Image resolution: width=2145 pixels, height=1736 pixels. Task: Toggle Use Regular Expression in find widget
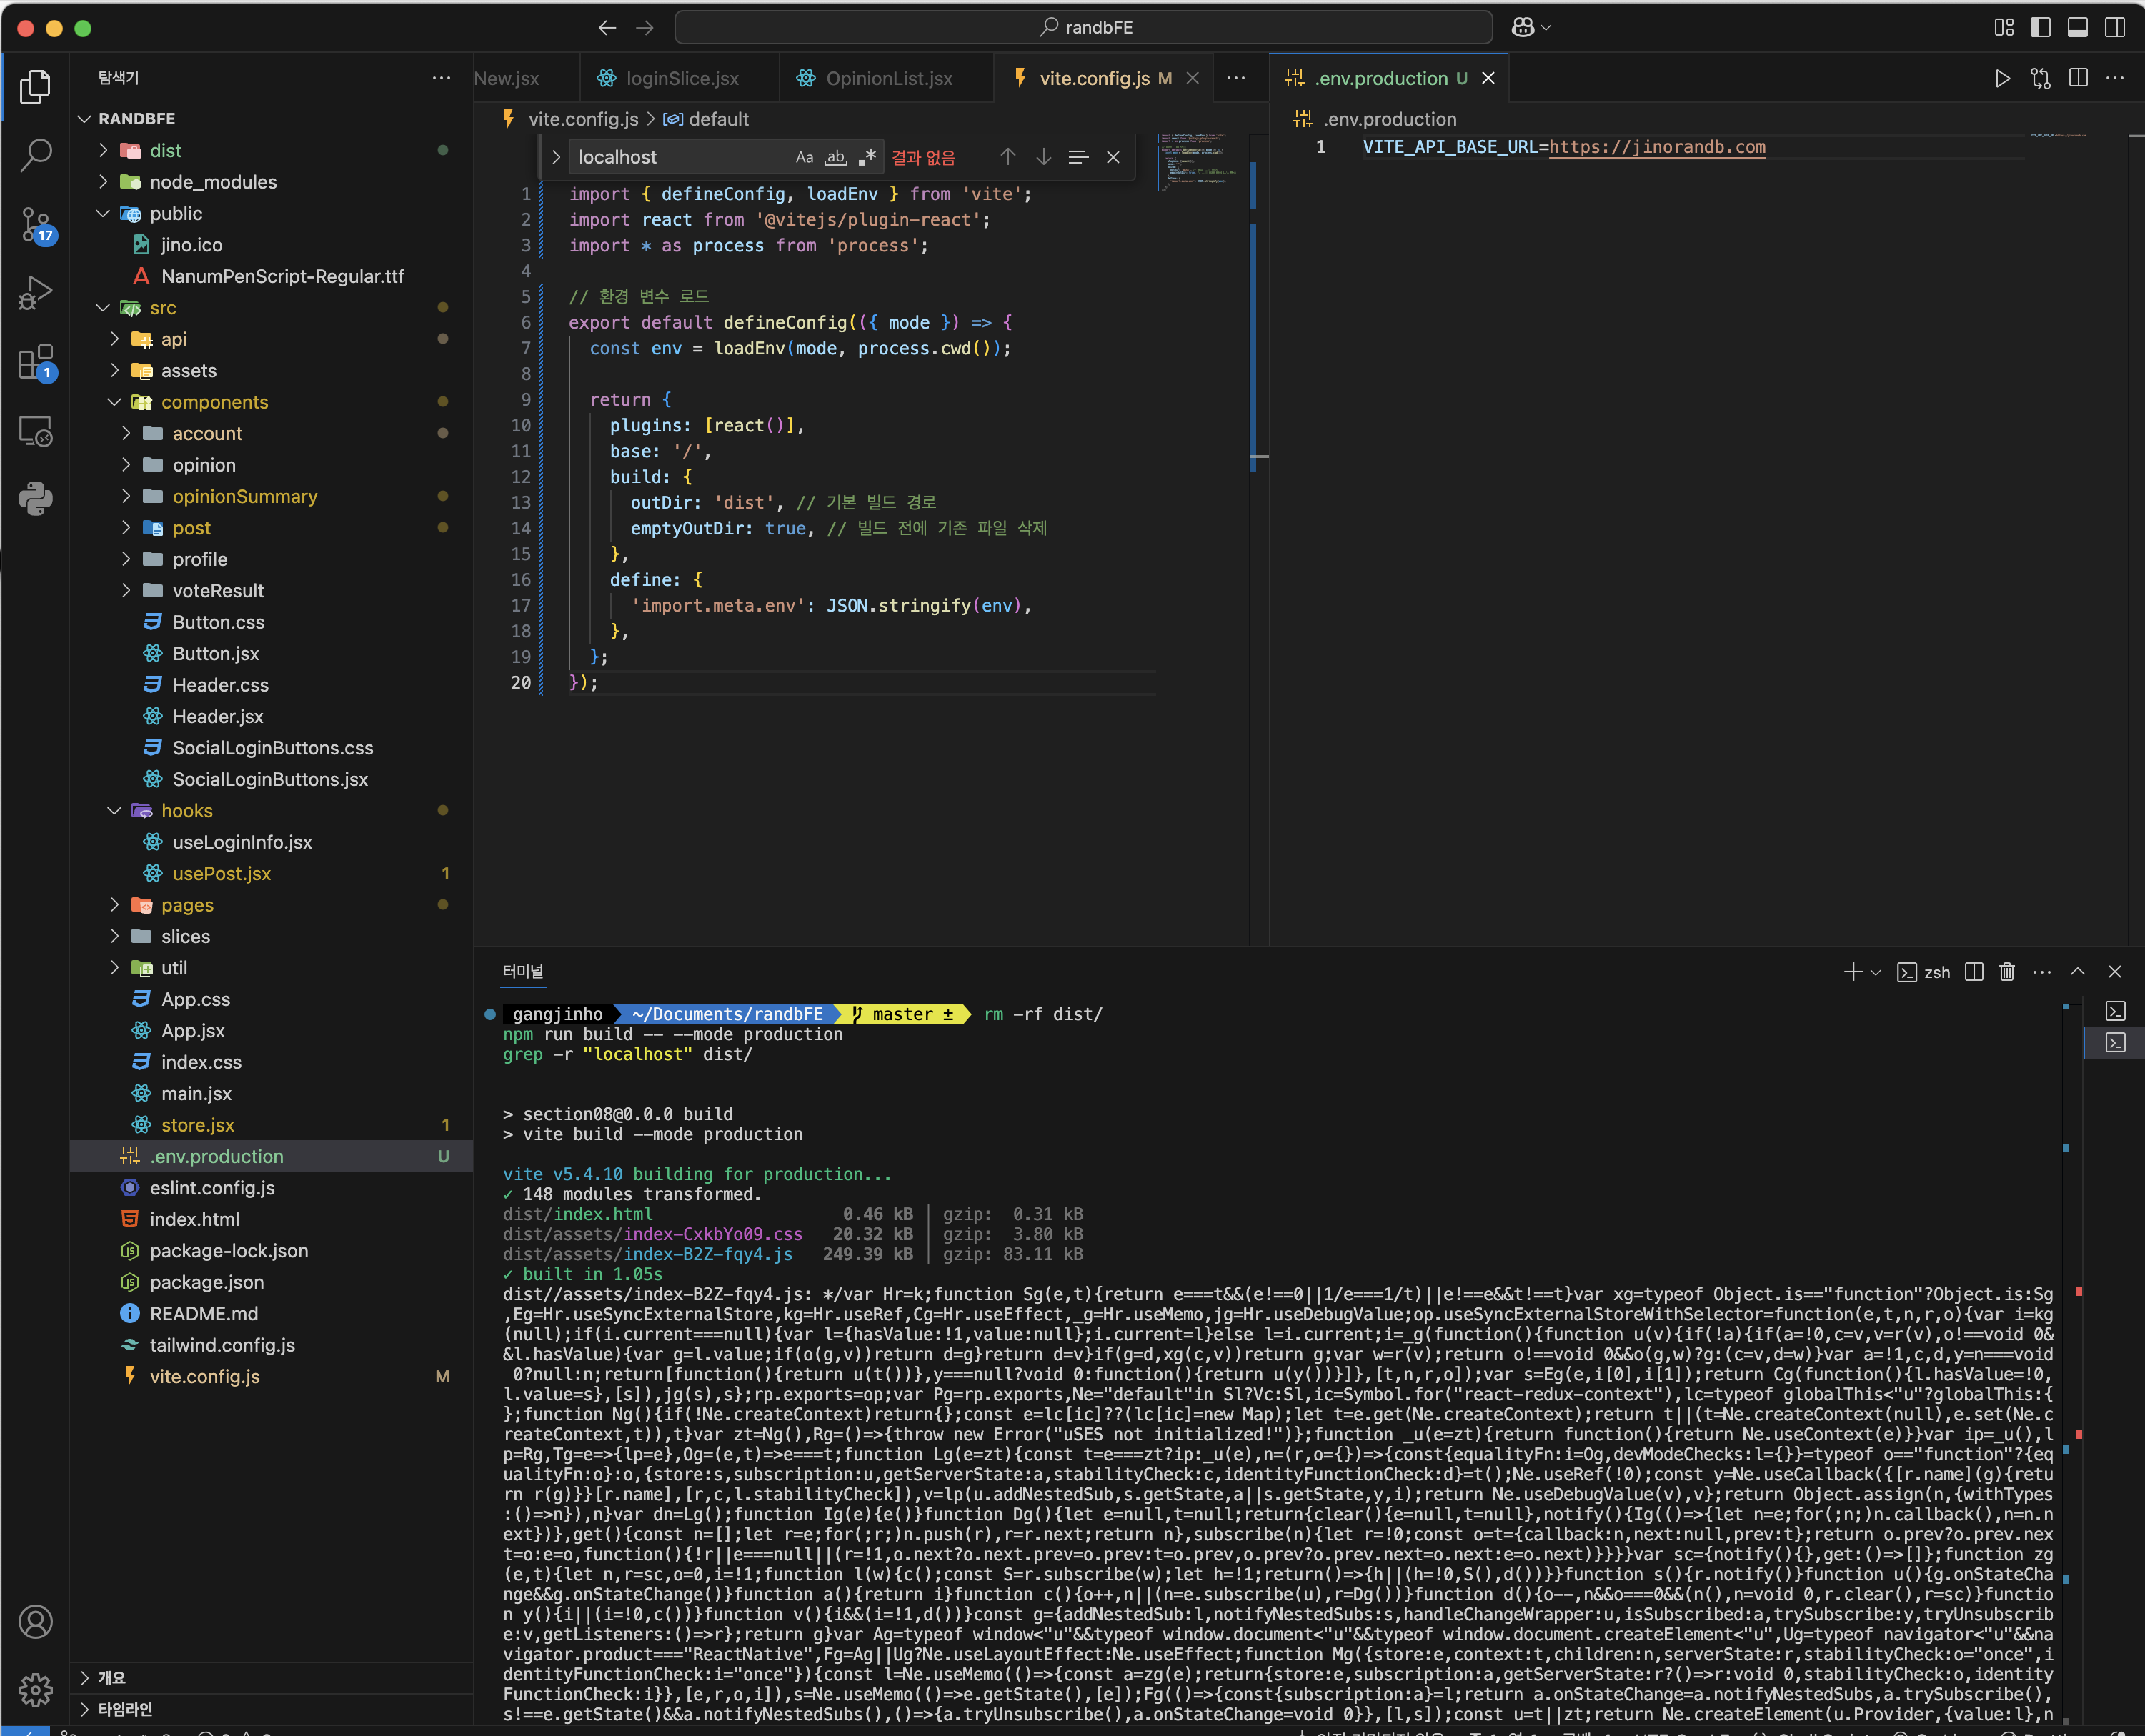click(867, 157)
